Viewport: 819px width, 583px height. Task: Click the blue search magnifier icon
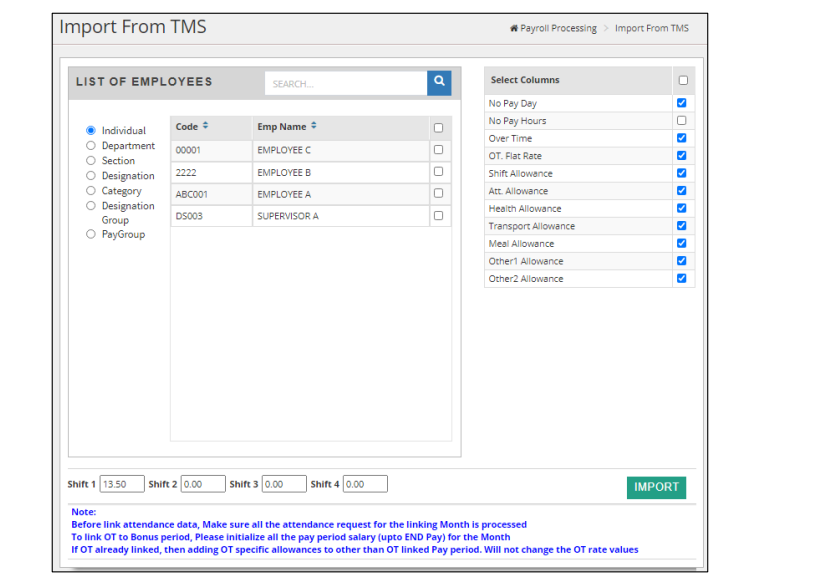[x=439, y=83]
